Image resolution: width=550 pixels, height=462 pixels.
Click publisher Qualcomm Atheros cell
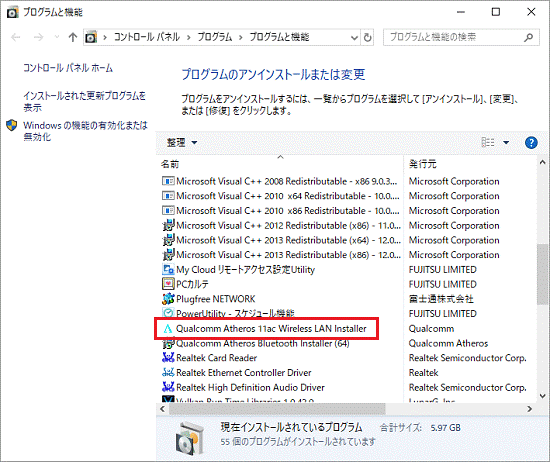[x=448, y=343]
